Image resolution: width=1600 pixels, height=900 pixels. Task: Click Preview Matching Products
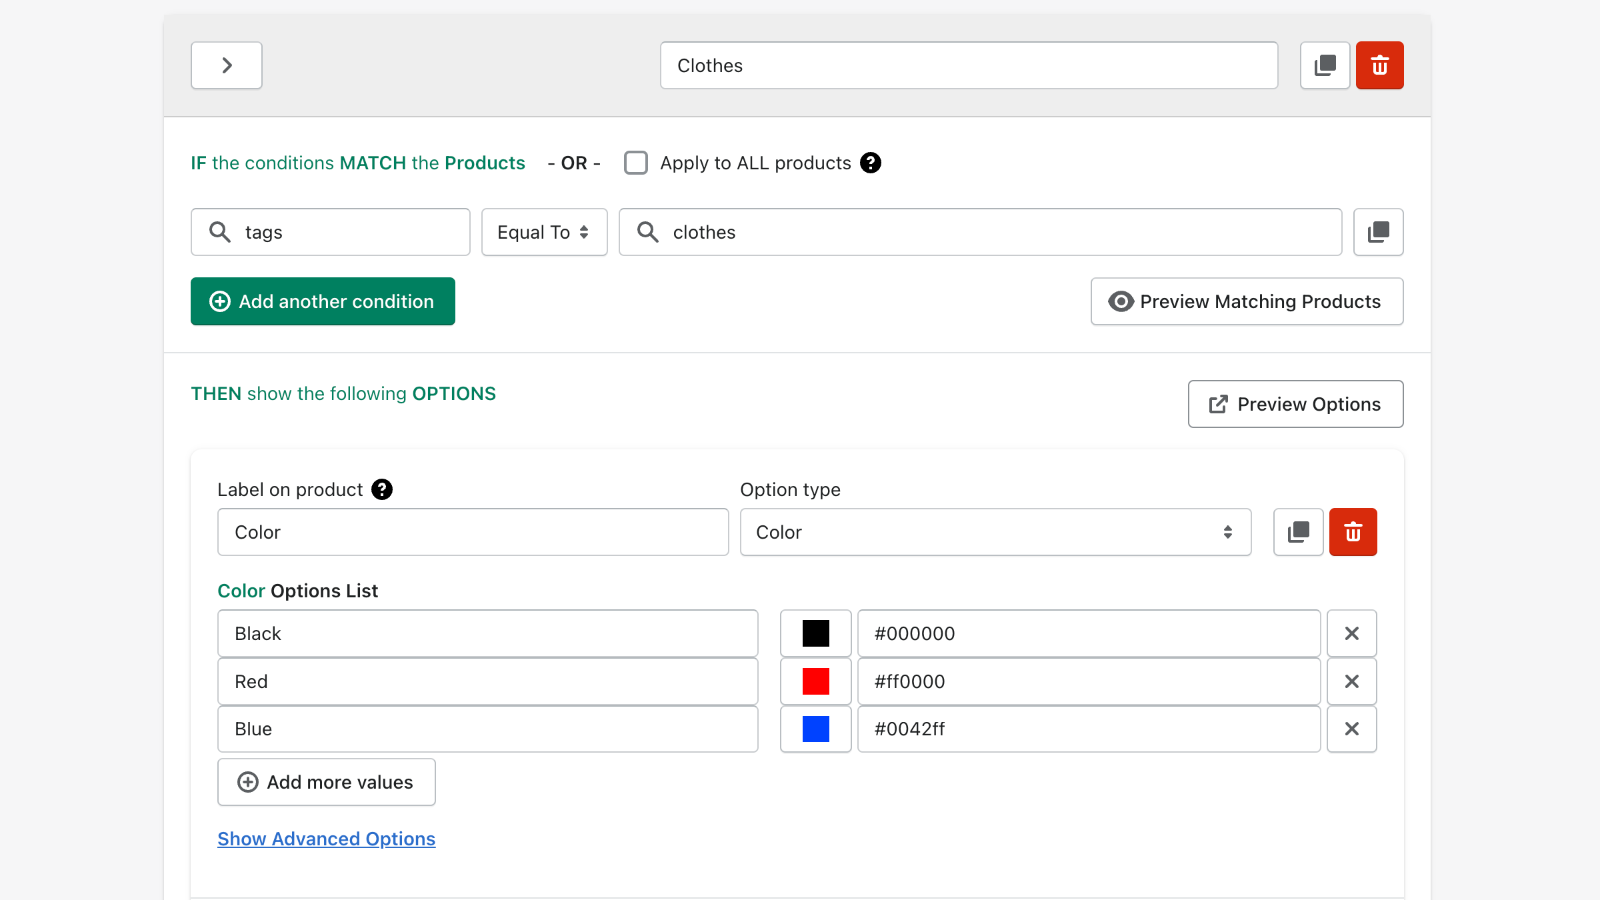coord(1246,301)
